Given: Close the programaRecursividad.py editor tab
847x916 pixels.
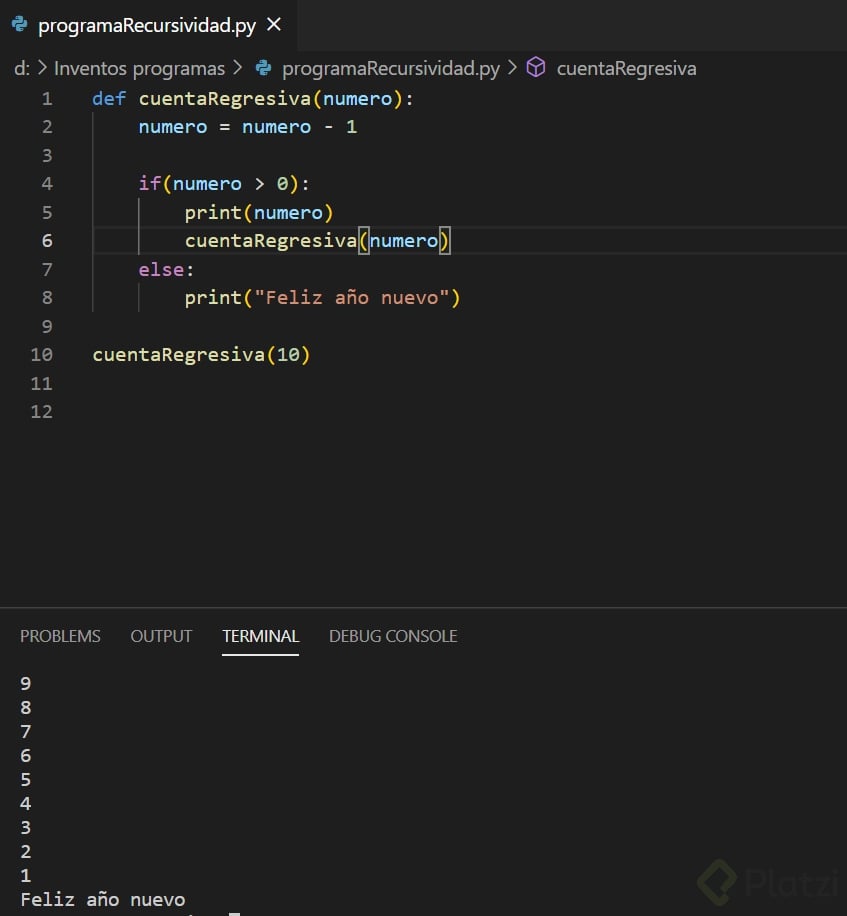Looking at the screenshot, I should (x=273, y=25).
